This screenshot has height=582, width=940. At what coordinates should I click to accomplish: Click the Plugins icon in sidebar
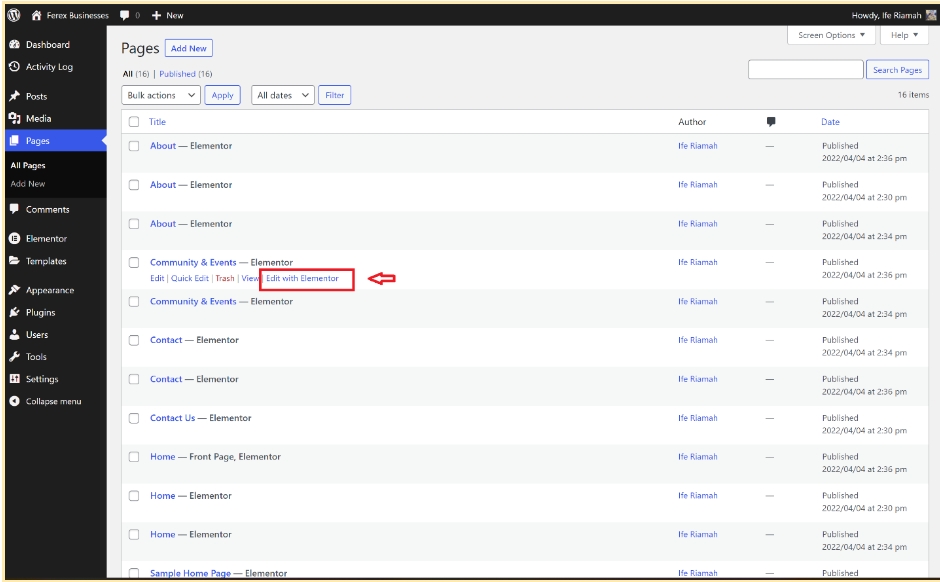tap(14, 313)
